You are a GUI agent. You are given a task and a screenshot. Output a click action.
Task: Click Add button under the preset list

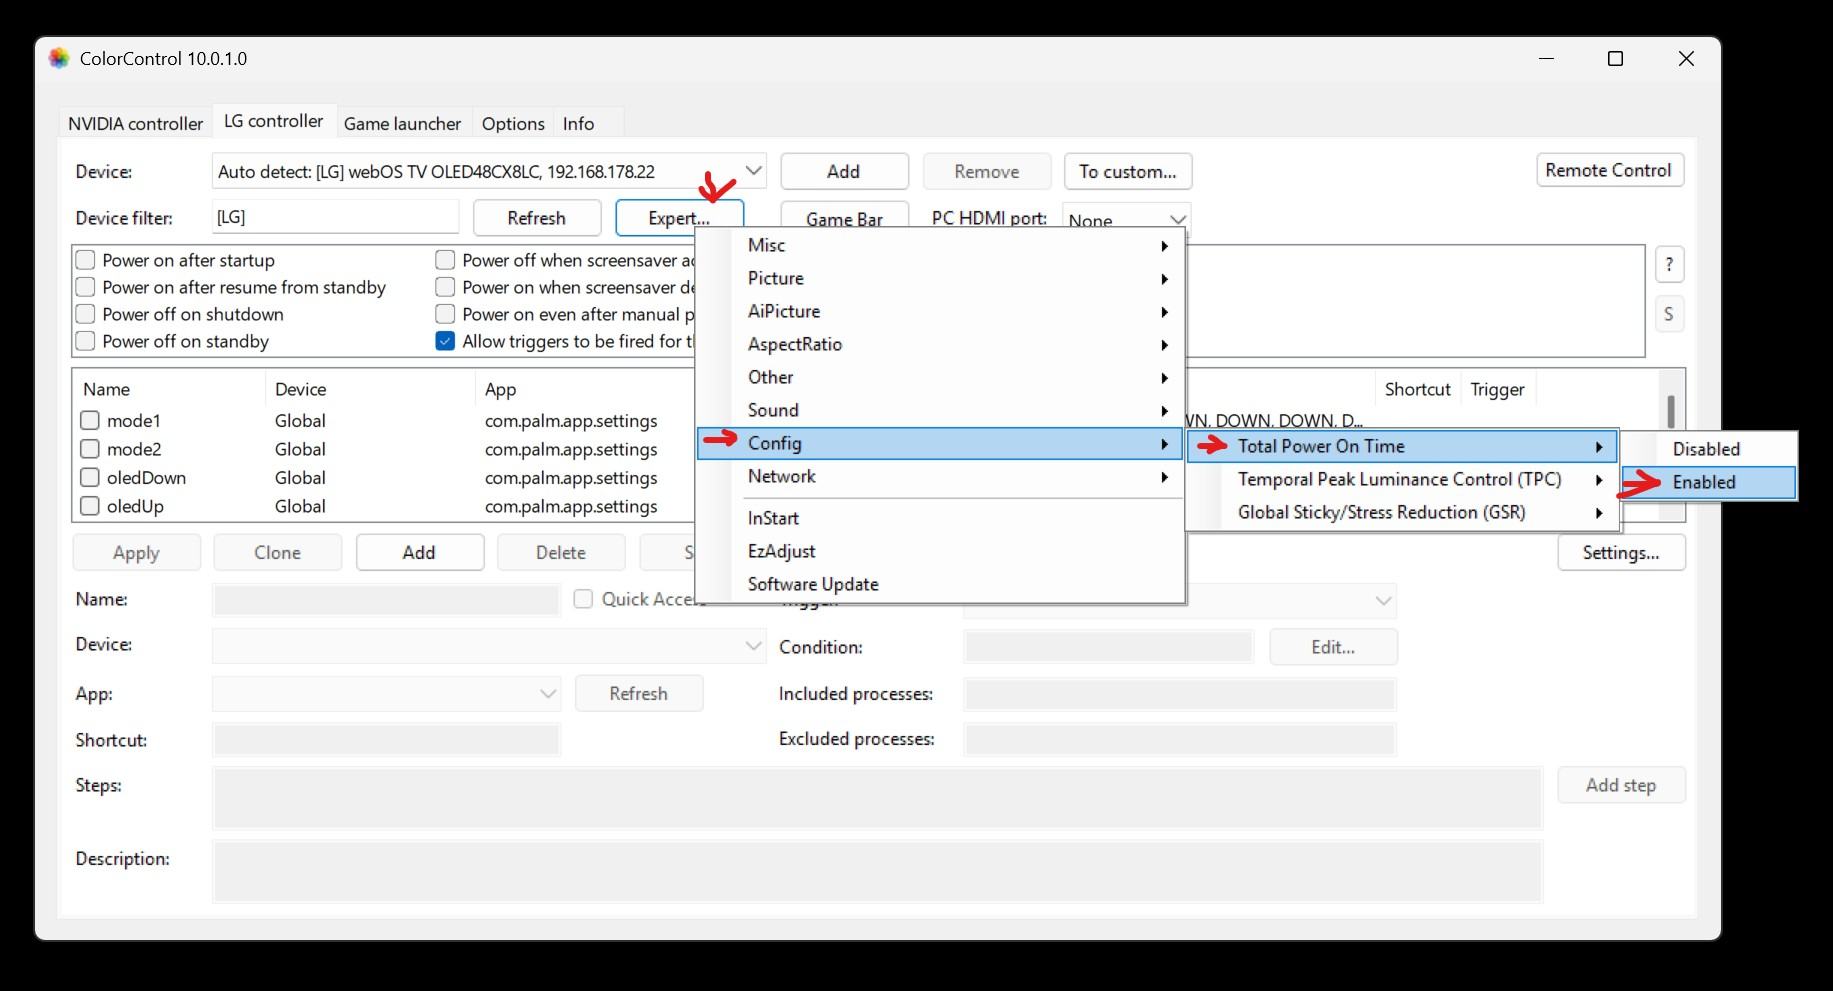(x=420, y=552)
